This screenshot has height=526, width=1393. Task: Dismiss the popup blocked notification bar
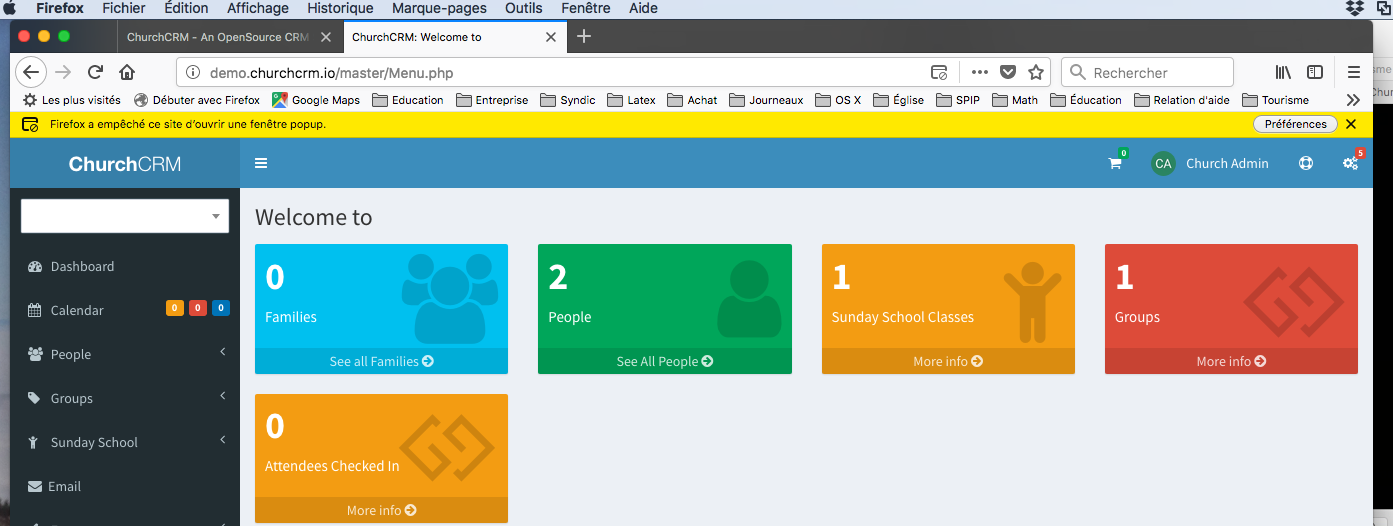(x=1351, y=124)
